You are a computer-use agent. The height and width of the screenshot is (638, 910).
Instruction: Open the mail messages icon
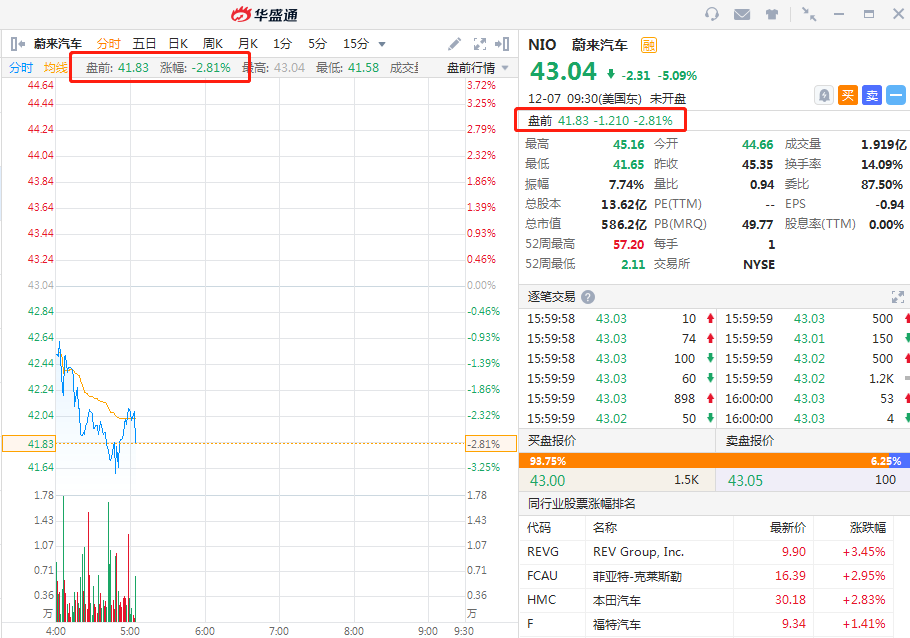(x=742, y=14)
